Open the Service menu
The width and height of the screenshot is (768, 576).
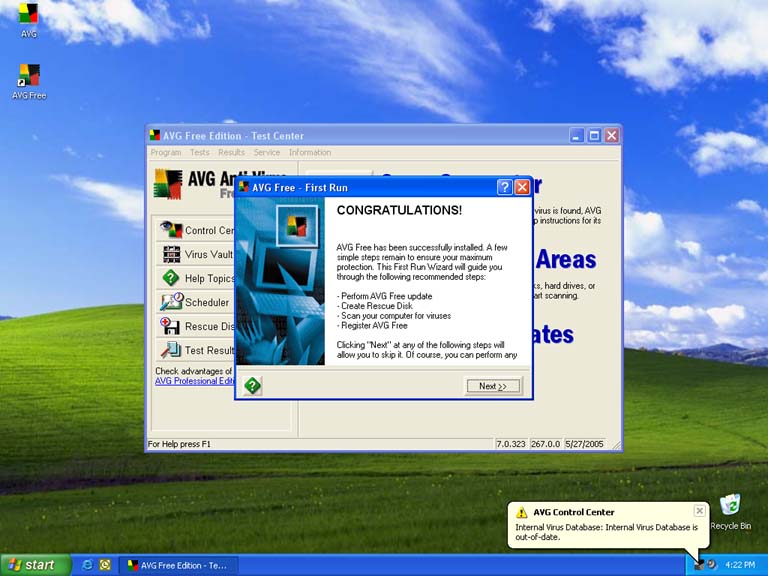pos(267,153)
